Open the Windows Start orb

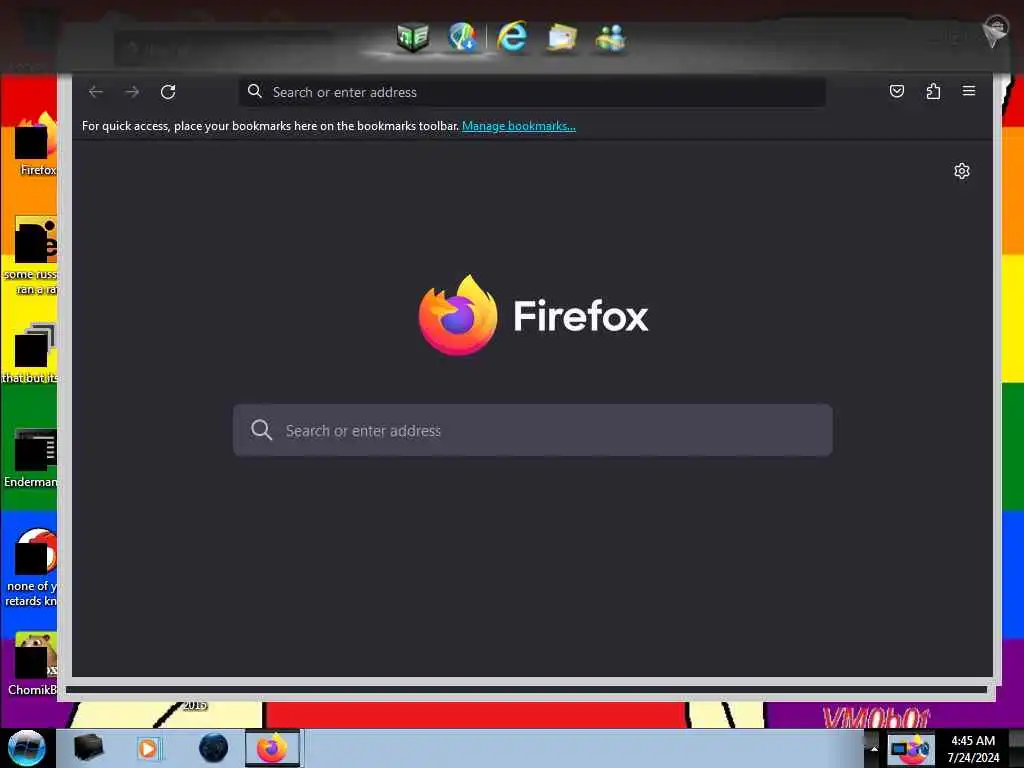click(27, 748)
